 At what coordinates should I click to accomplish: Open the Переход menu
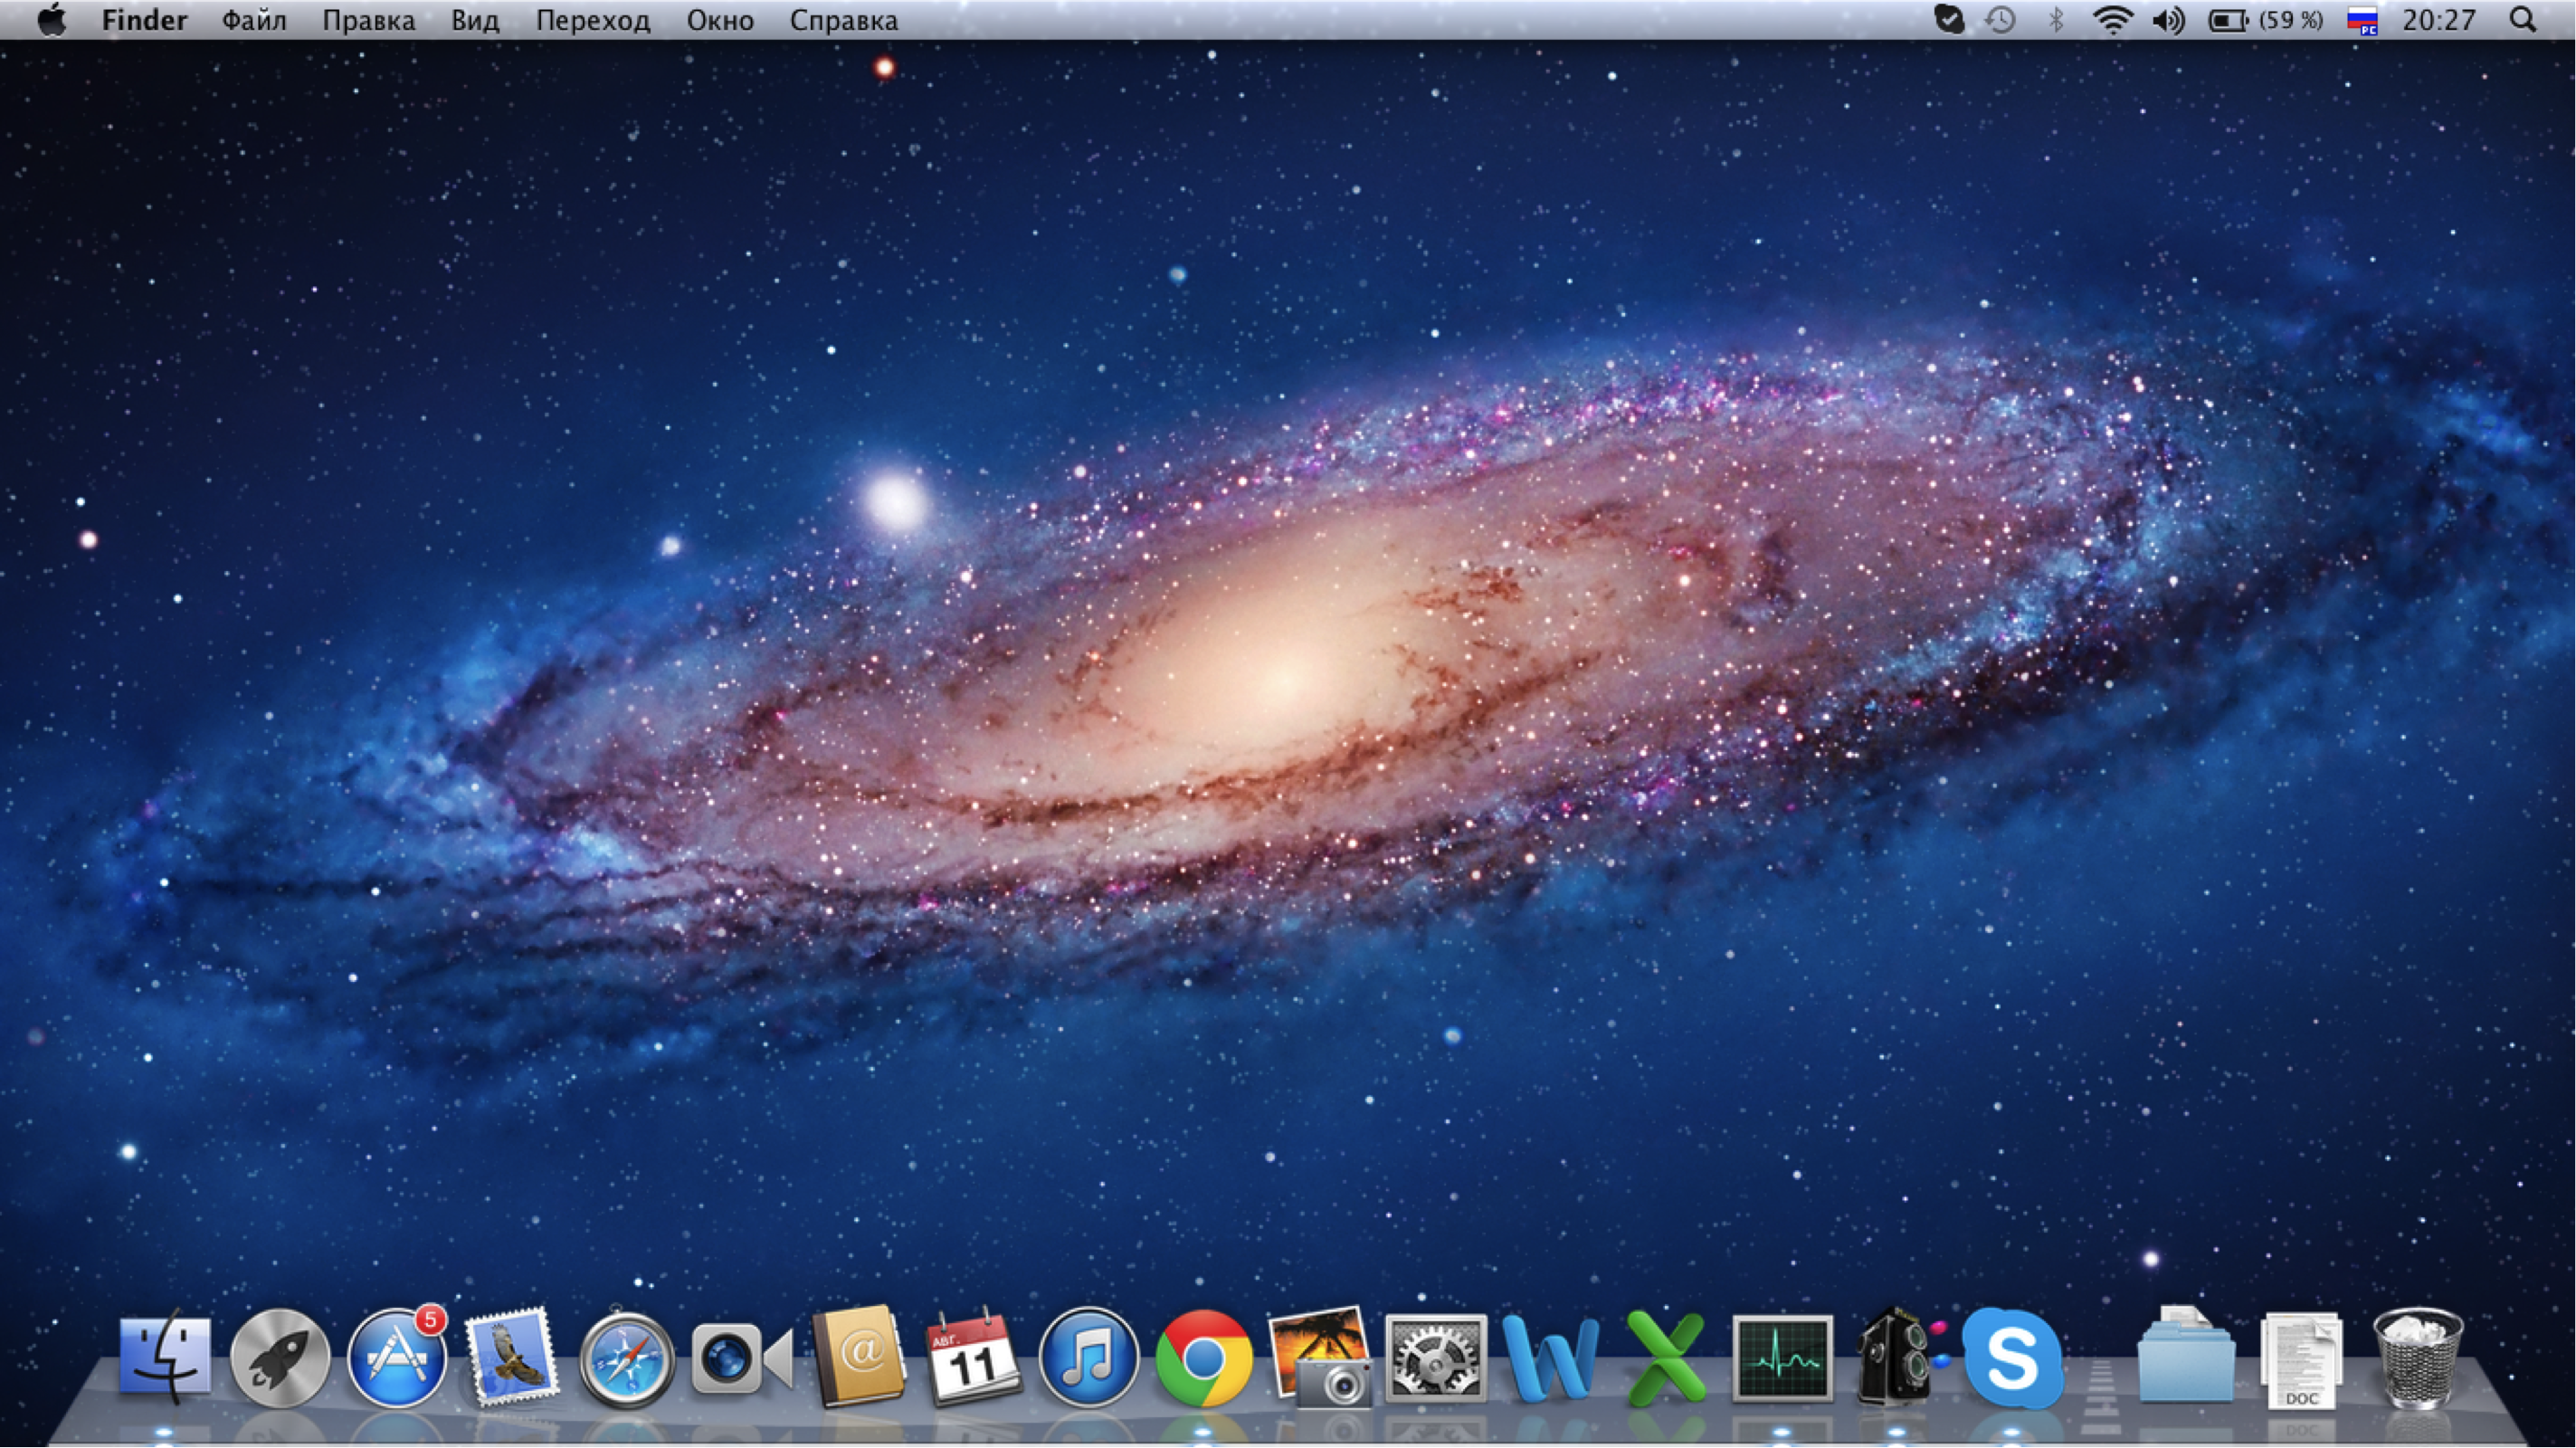[592, 20]
